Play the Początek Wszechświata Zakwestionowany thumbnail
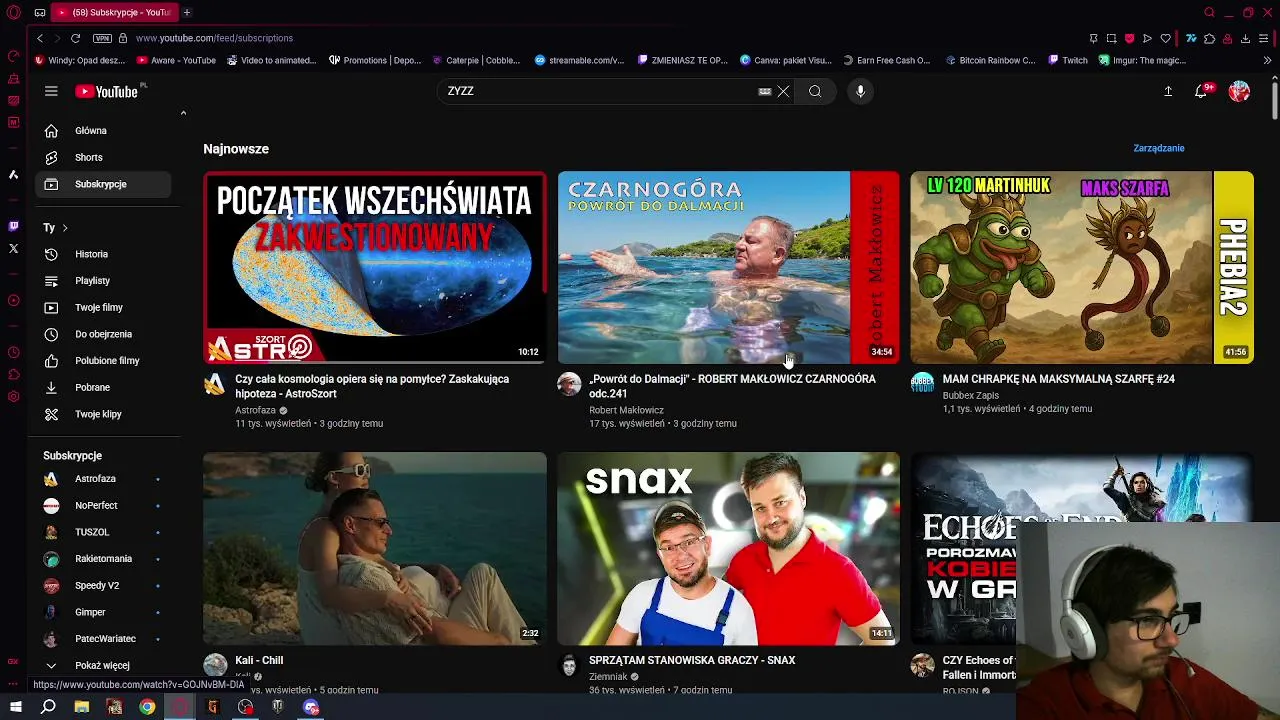This screenshot has width=1280, height=720. [375, 267]
